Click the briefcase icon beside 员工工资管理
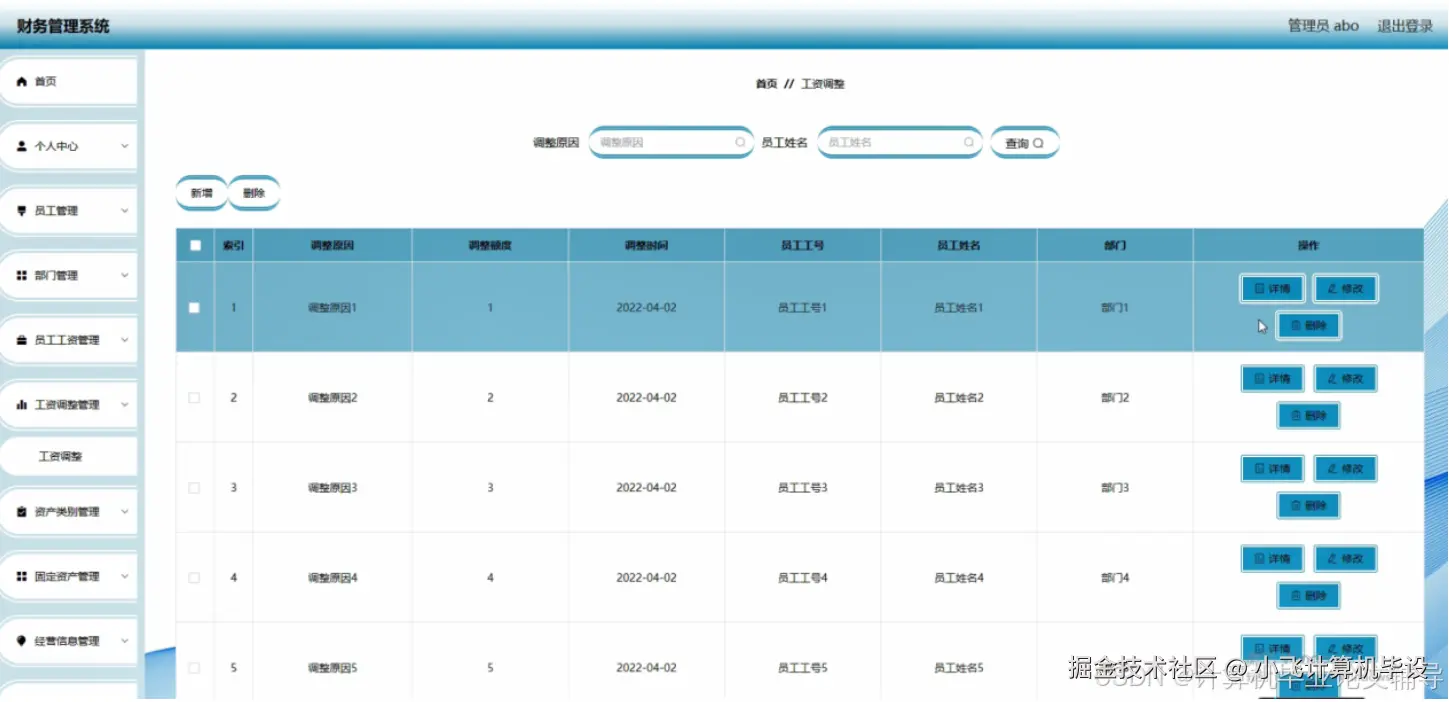Viewport: 1449px width, 702px height. 22,340
